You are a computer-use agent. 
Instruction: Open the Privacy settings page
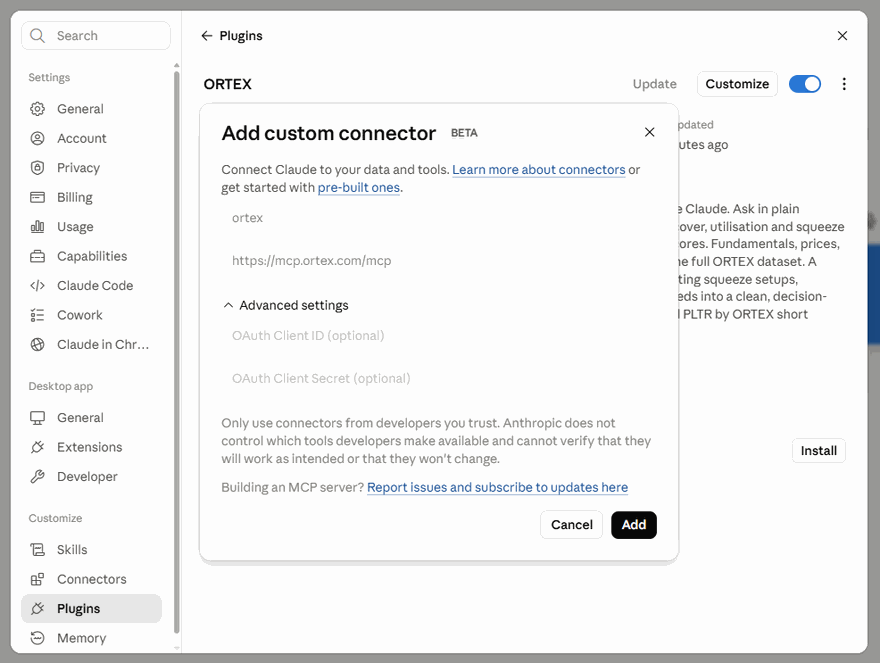pos(91,167)
